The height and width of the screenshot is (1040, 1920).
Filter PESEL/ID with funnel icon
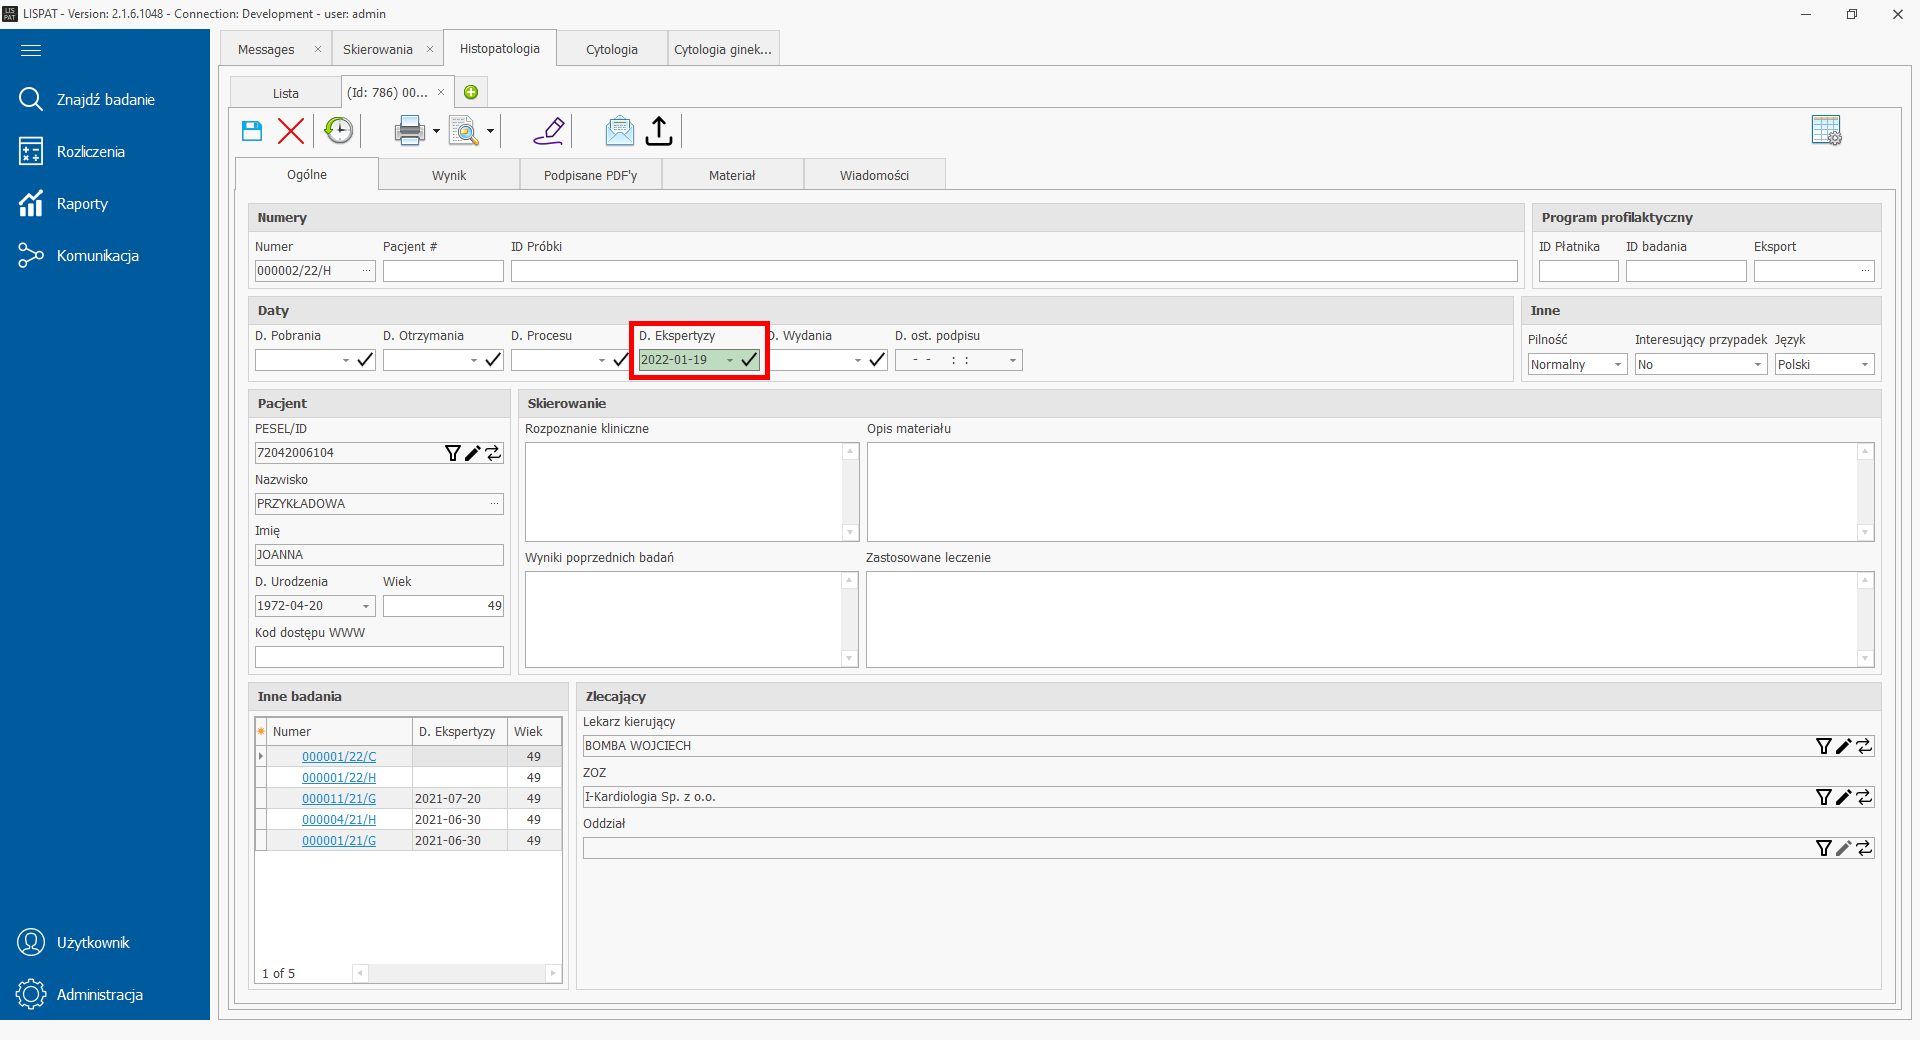click(x=452, y=453)
